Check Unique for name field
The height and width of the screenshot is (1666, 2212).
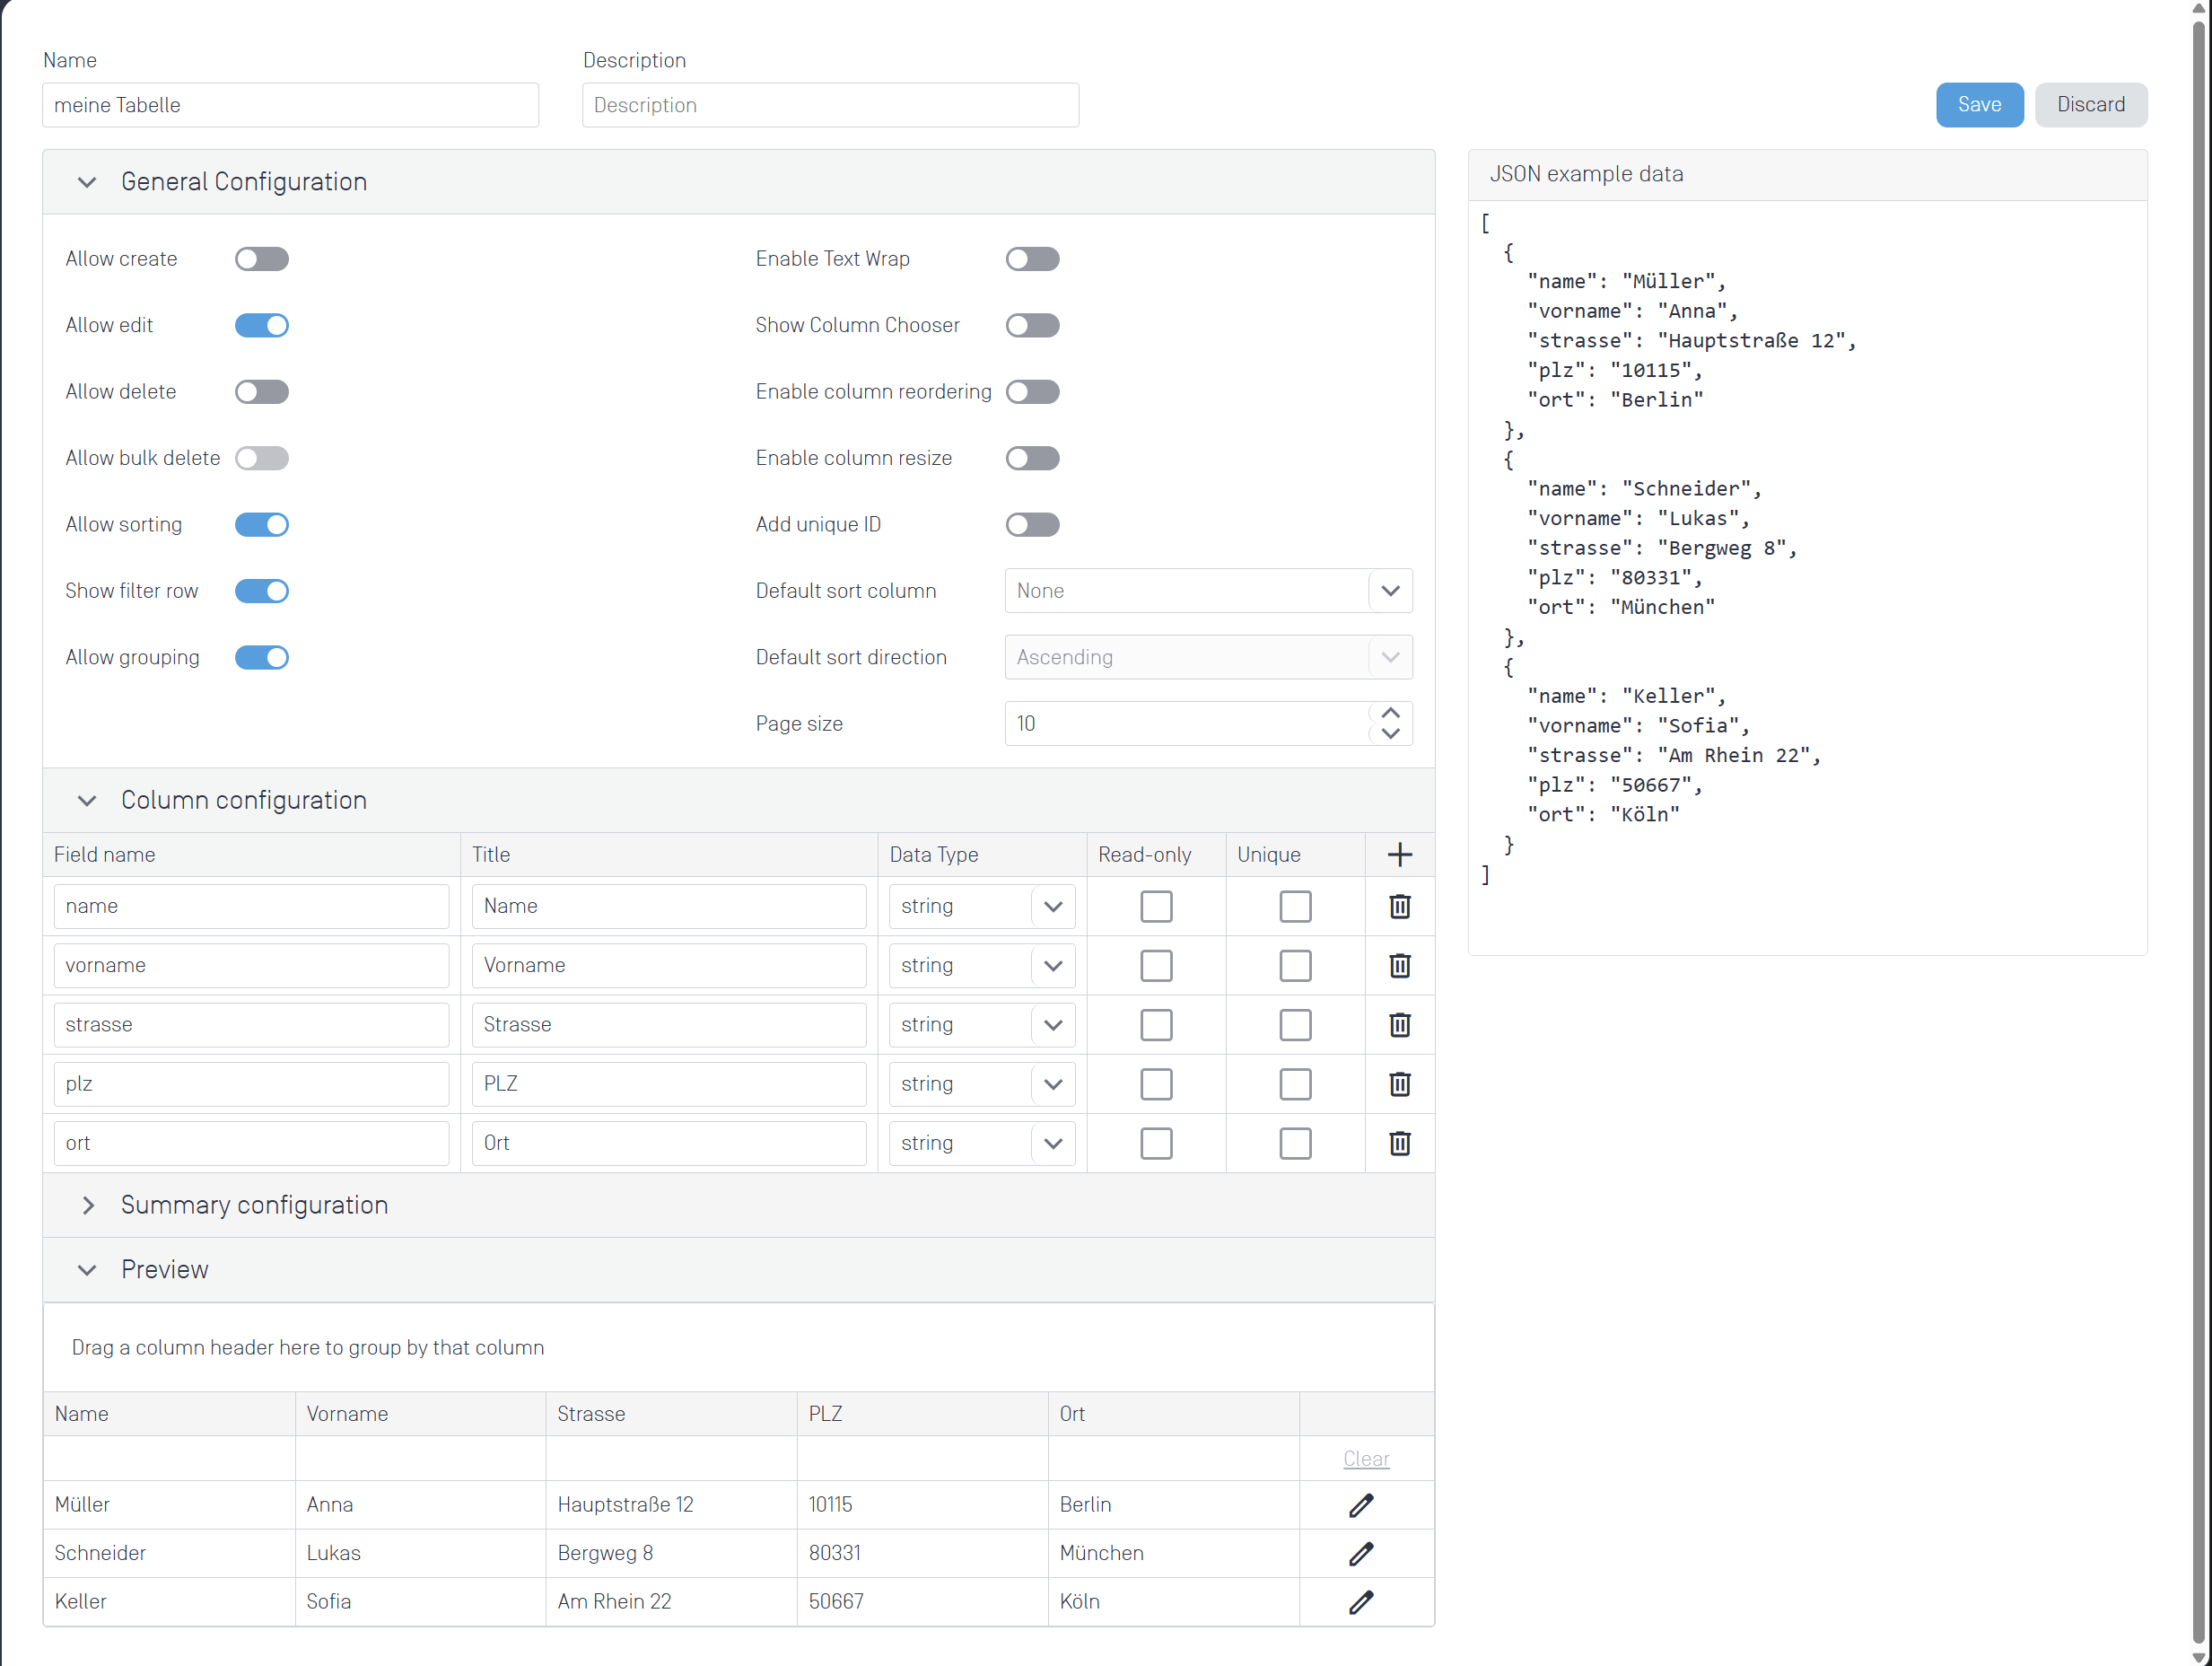point(1295,906)
